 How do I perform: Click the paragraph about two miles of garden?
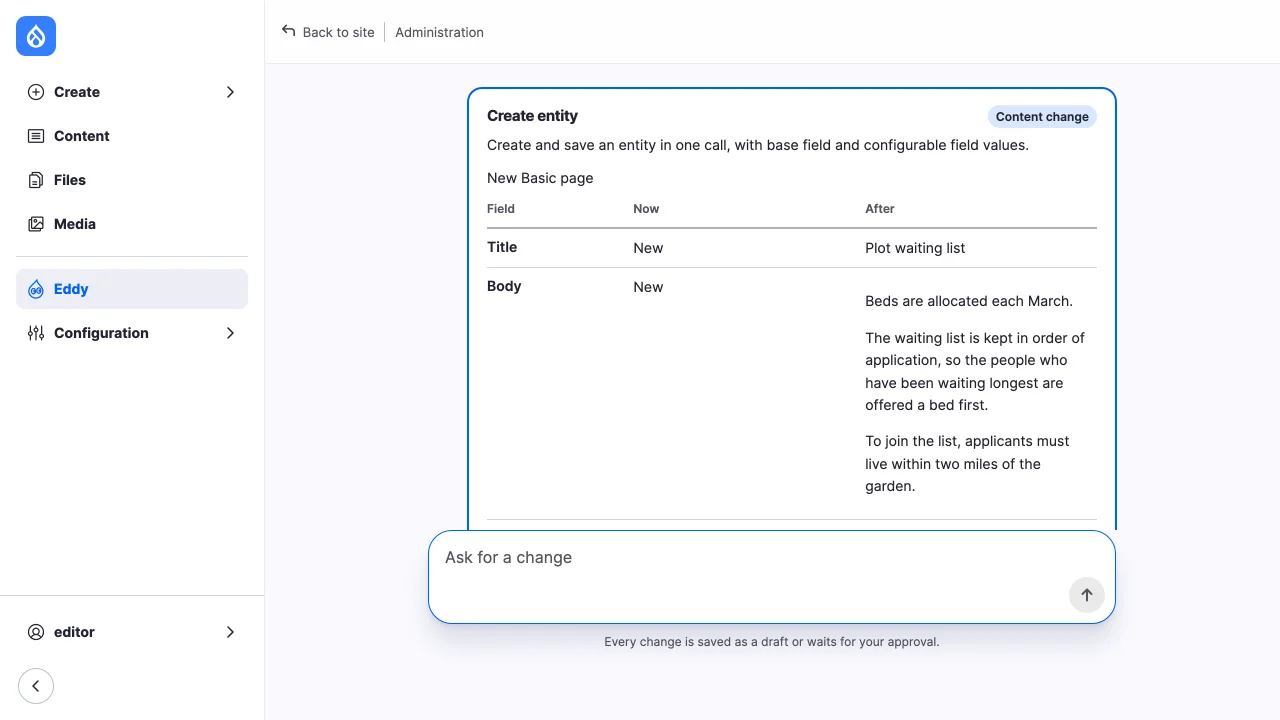coord(967,464)
